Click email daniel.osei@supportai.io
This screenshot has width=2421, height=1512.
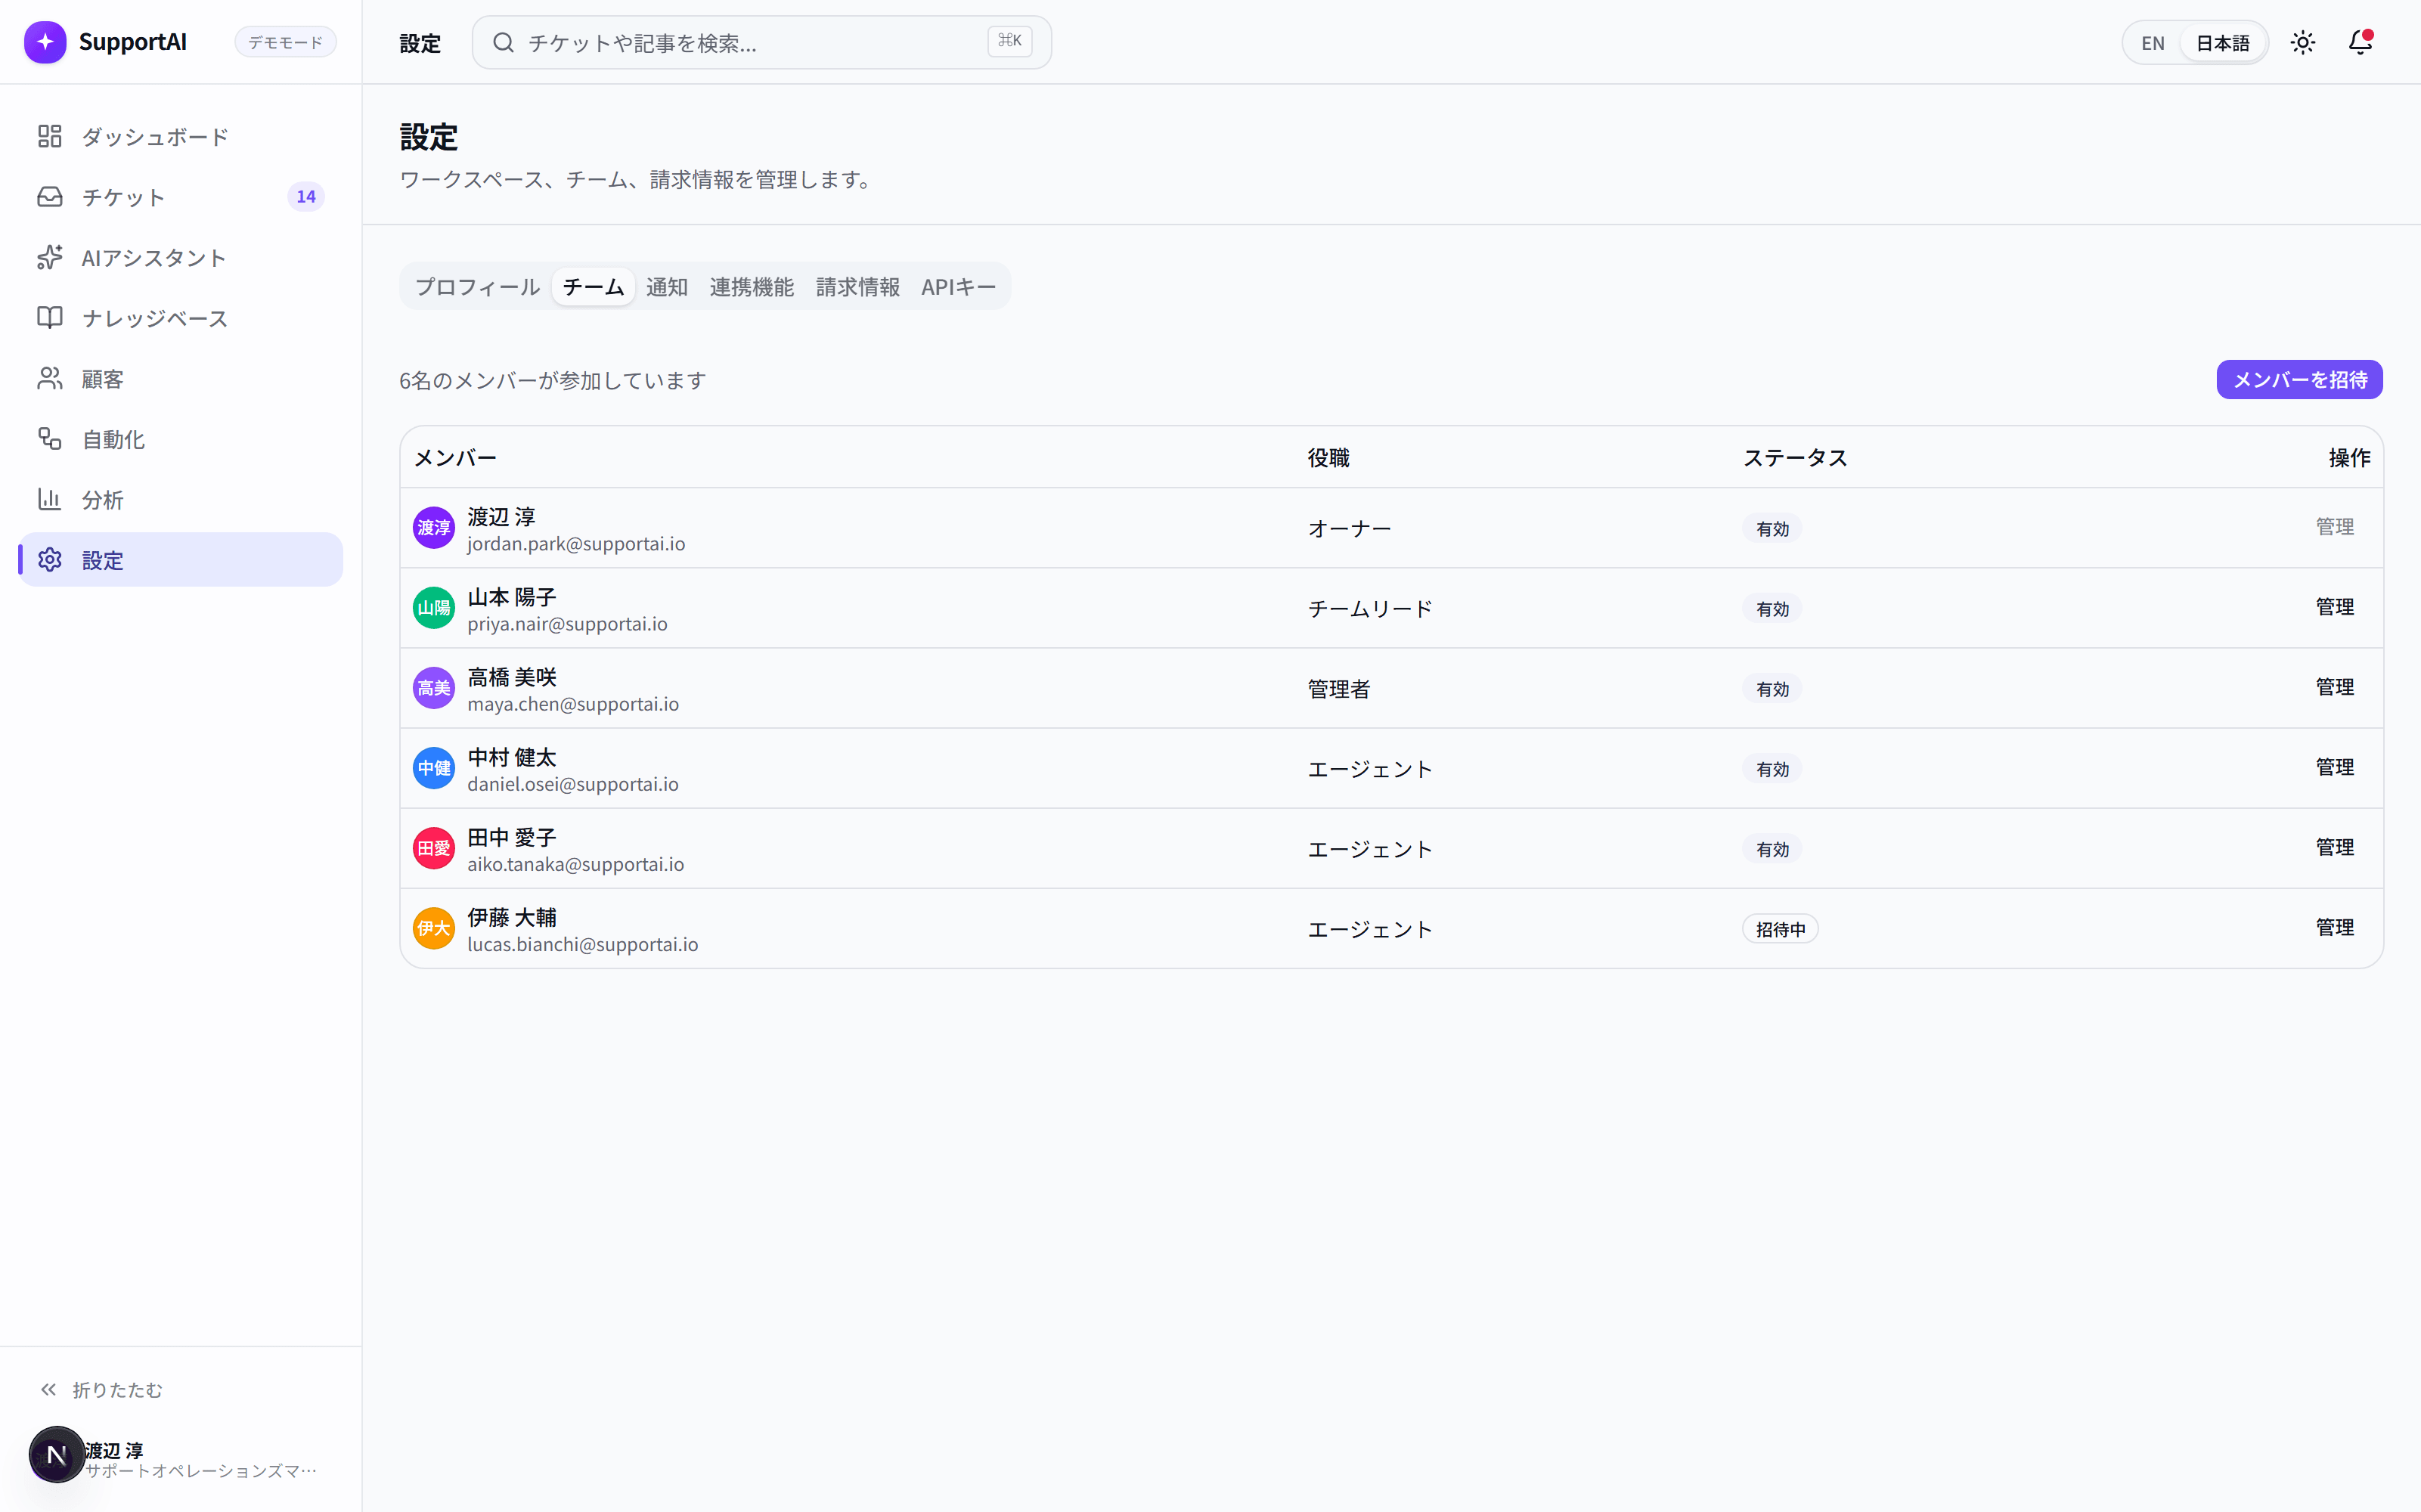[x=573, y=784]
